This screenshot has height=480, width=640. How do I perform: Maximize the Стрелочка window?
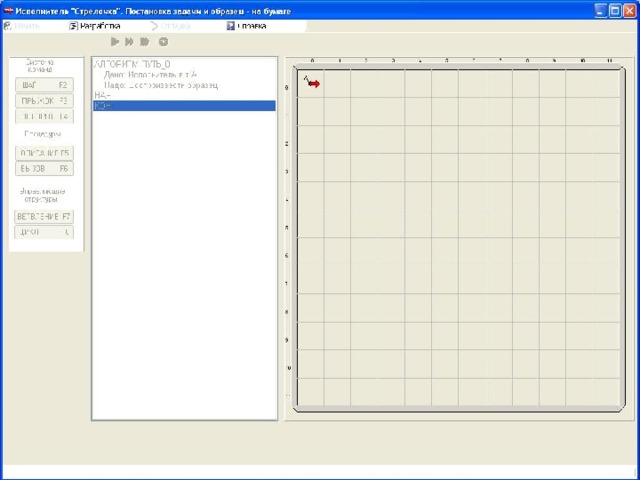(x=615, y=11)
